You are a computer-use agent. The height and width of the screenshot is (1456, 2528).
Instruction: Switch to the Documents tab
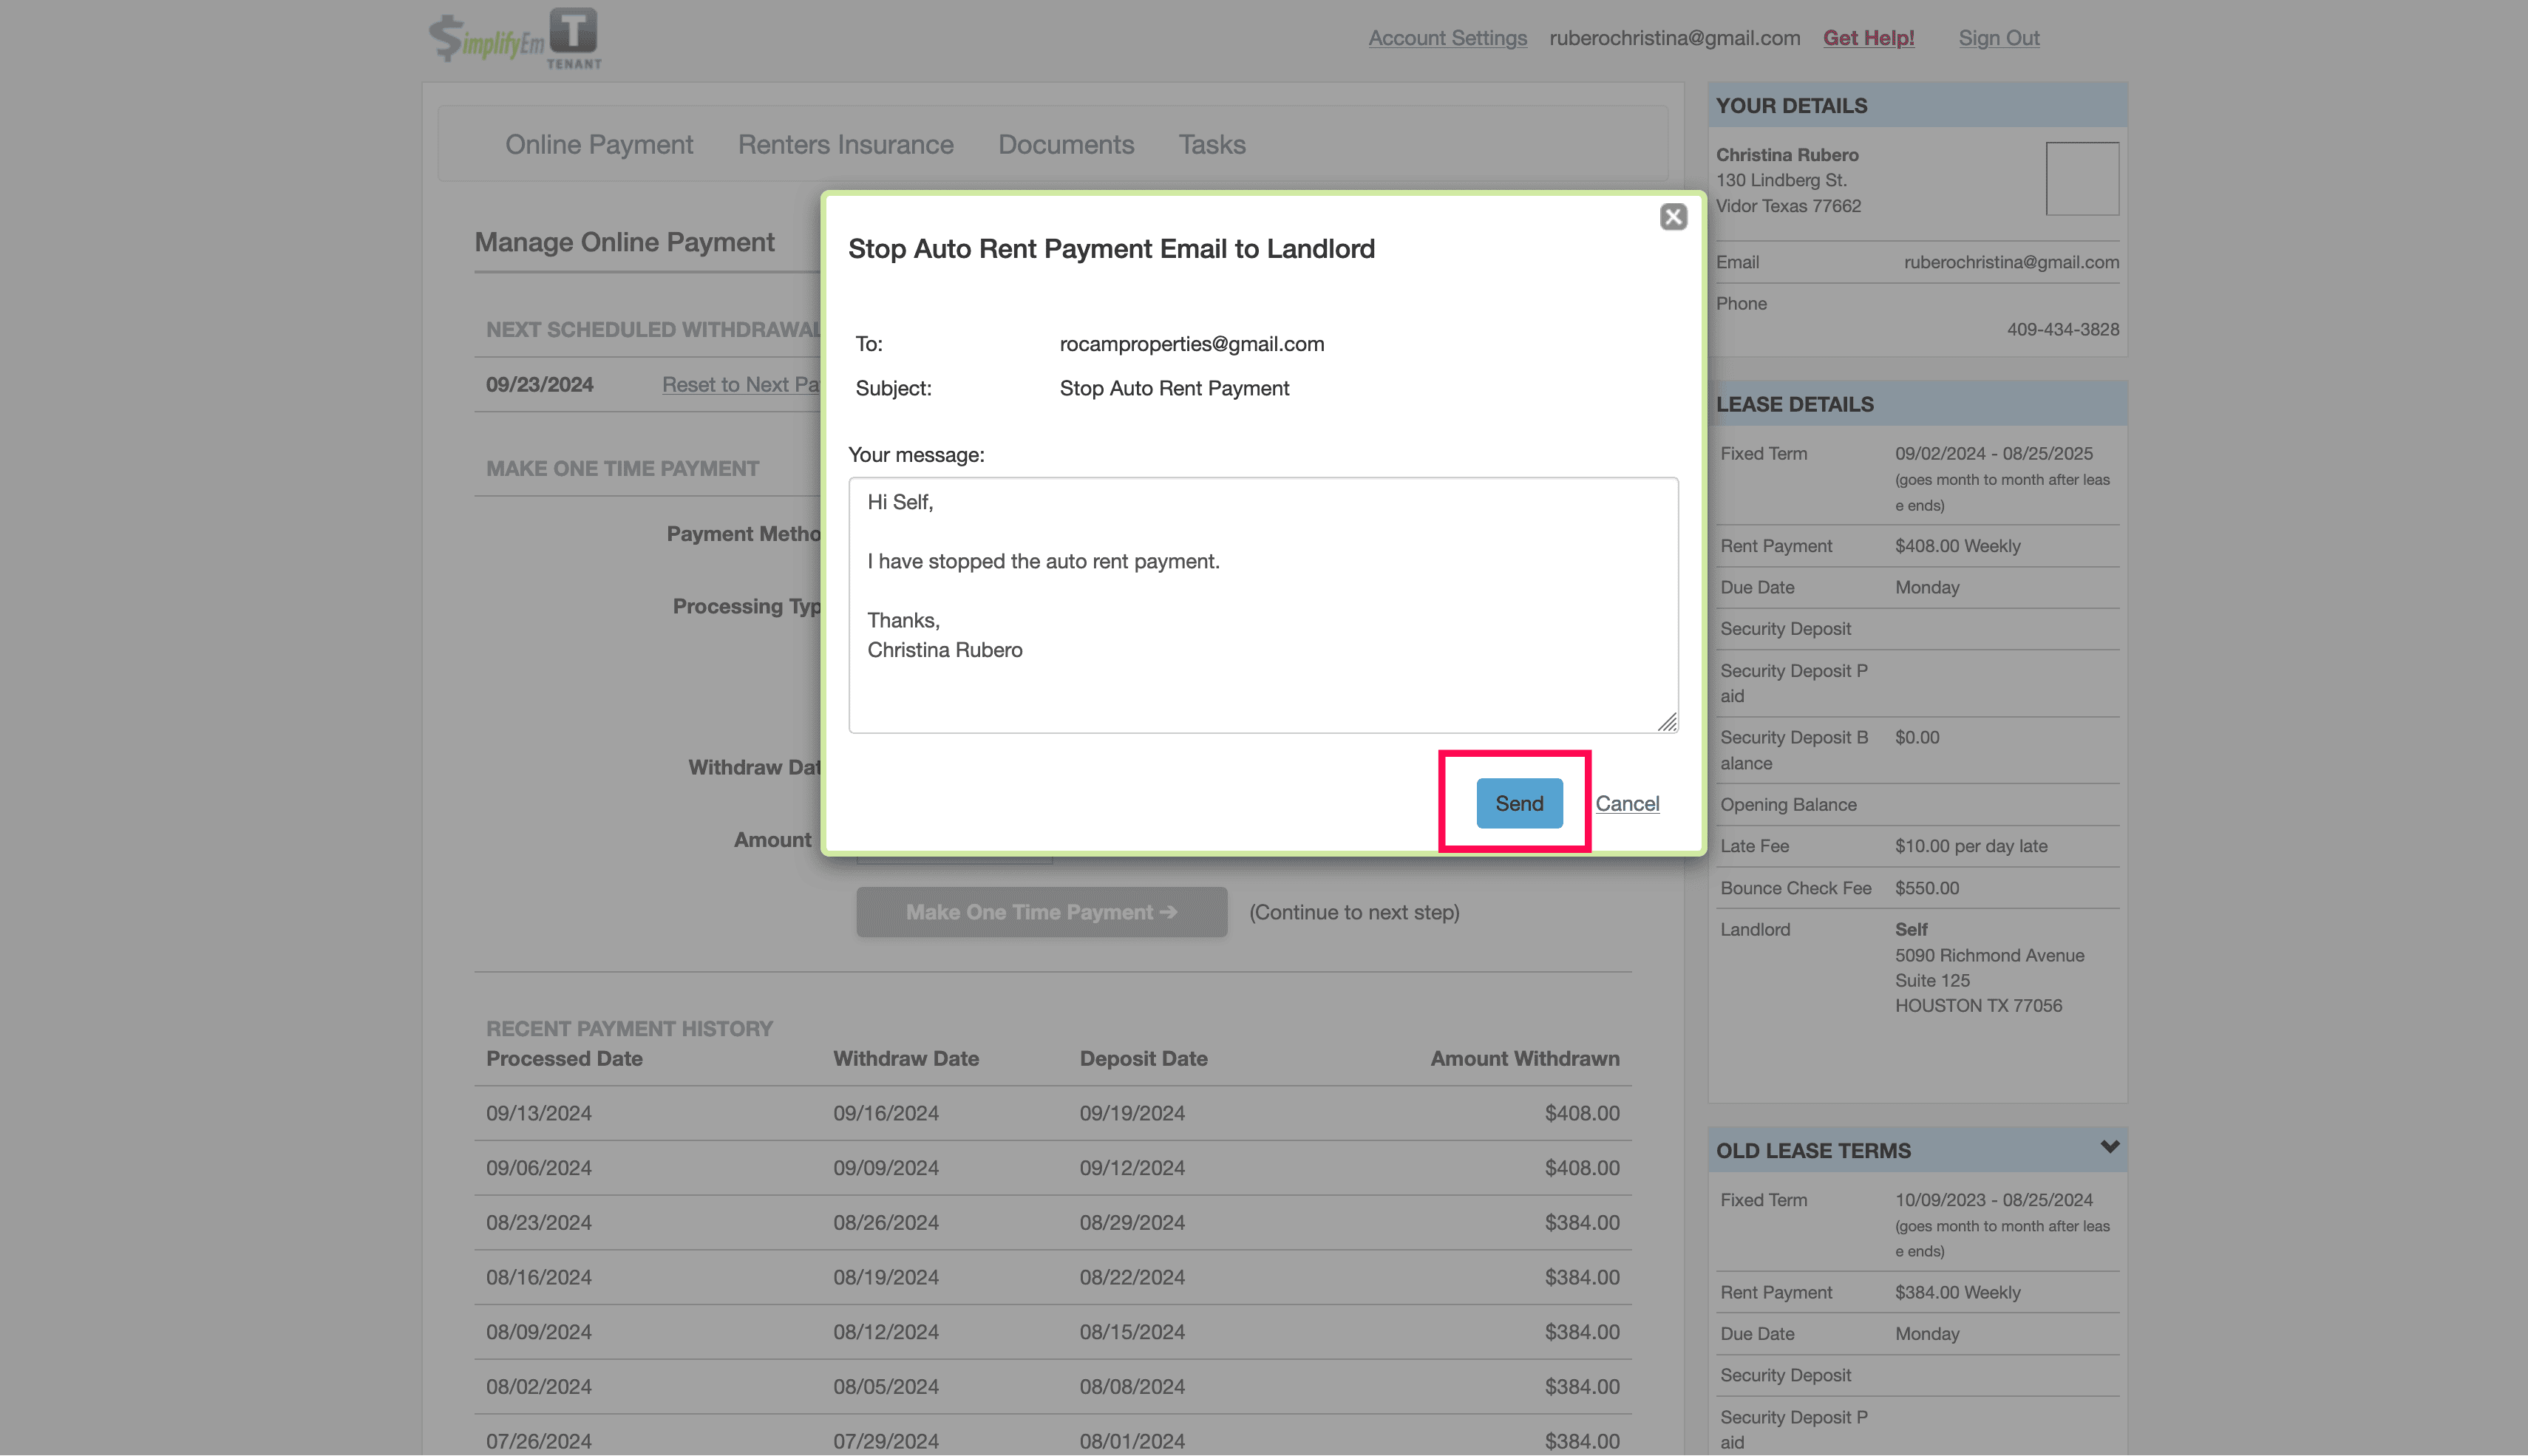(1065, 145)
